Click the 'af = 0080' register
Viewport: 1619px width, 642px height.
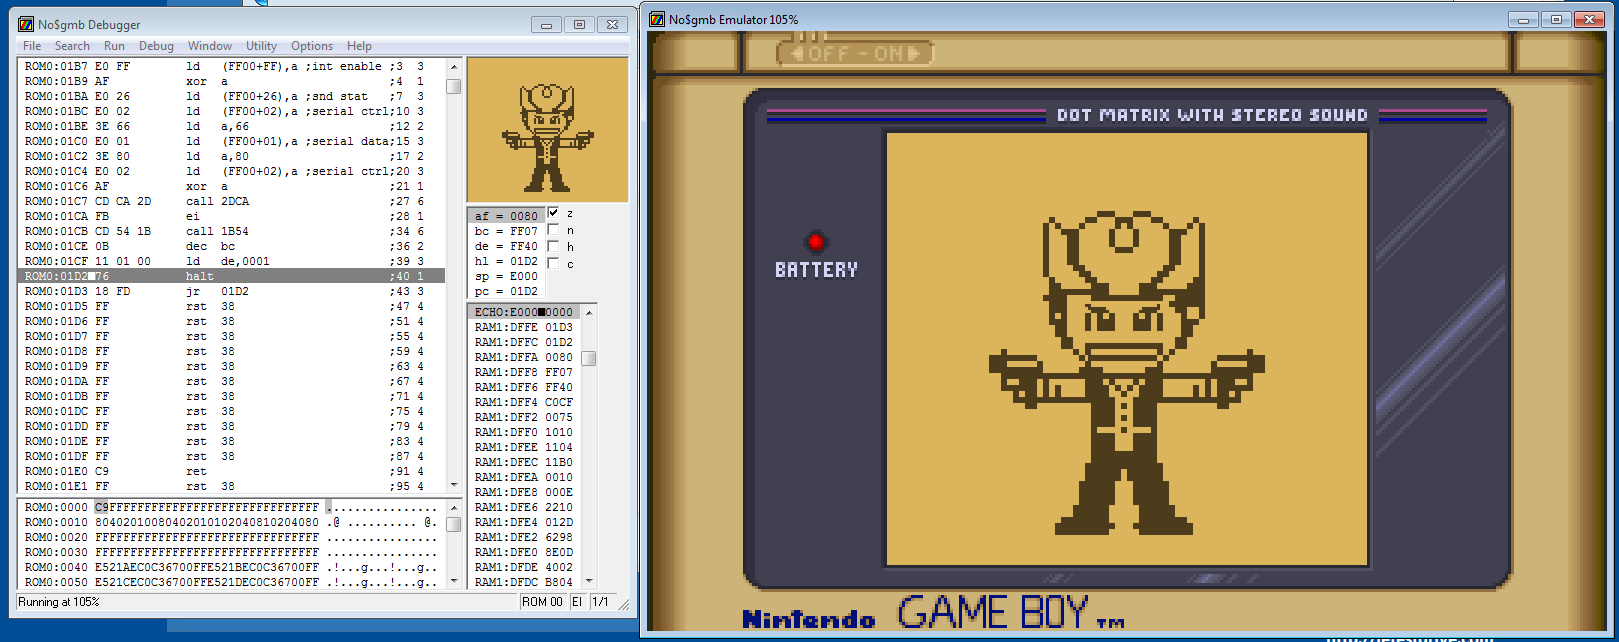tap(506, 216)
